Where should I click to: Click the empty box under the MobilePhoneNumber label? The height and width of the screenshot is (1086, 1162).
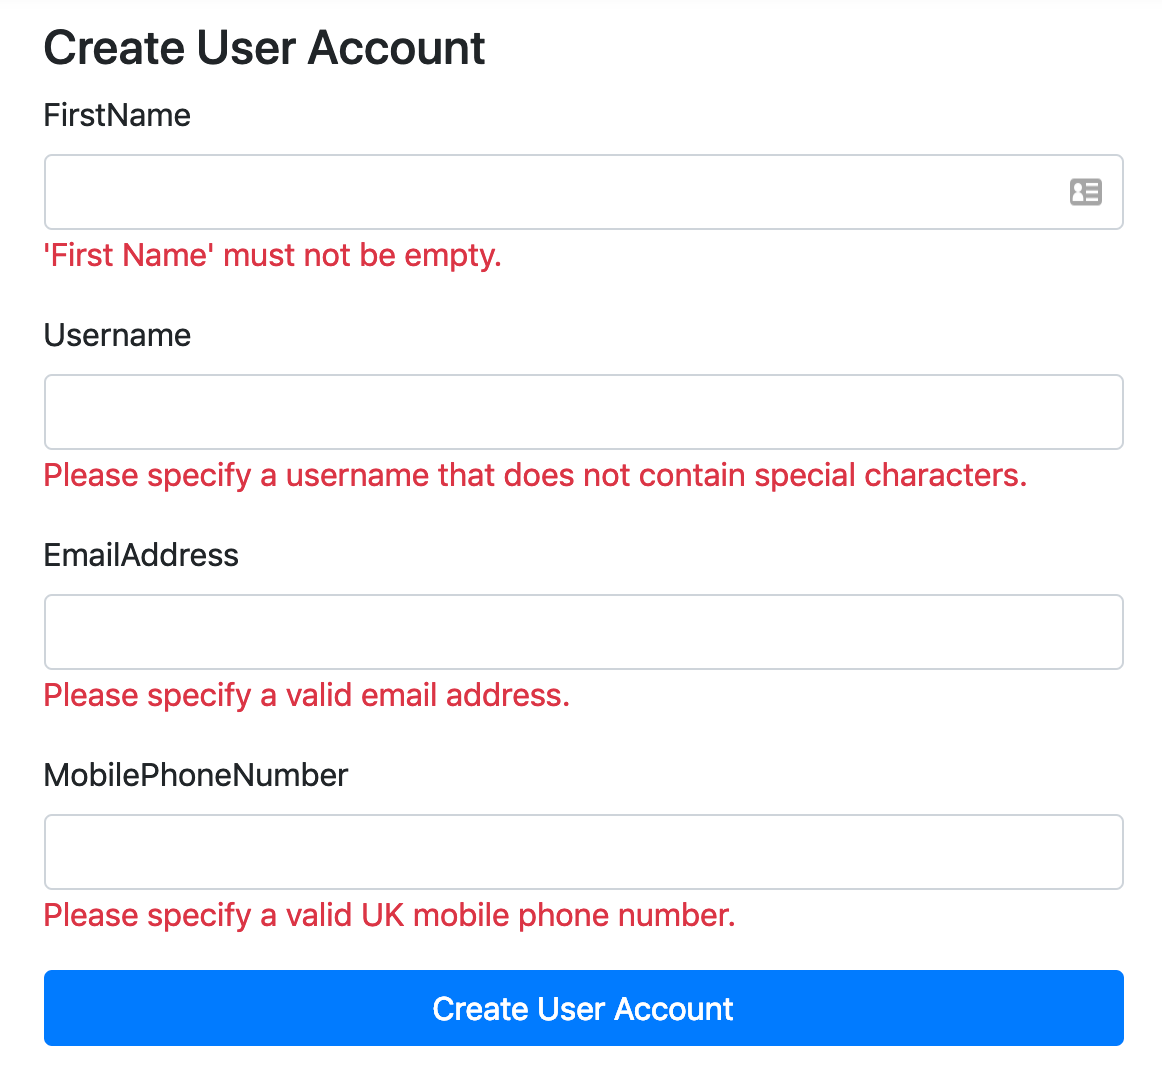[584, 852]
